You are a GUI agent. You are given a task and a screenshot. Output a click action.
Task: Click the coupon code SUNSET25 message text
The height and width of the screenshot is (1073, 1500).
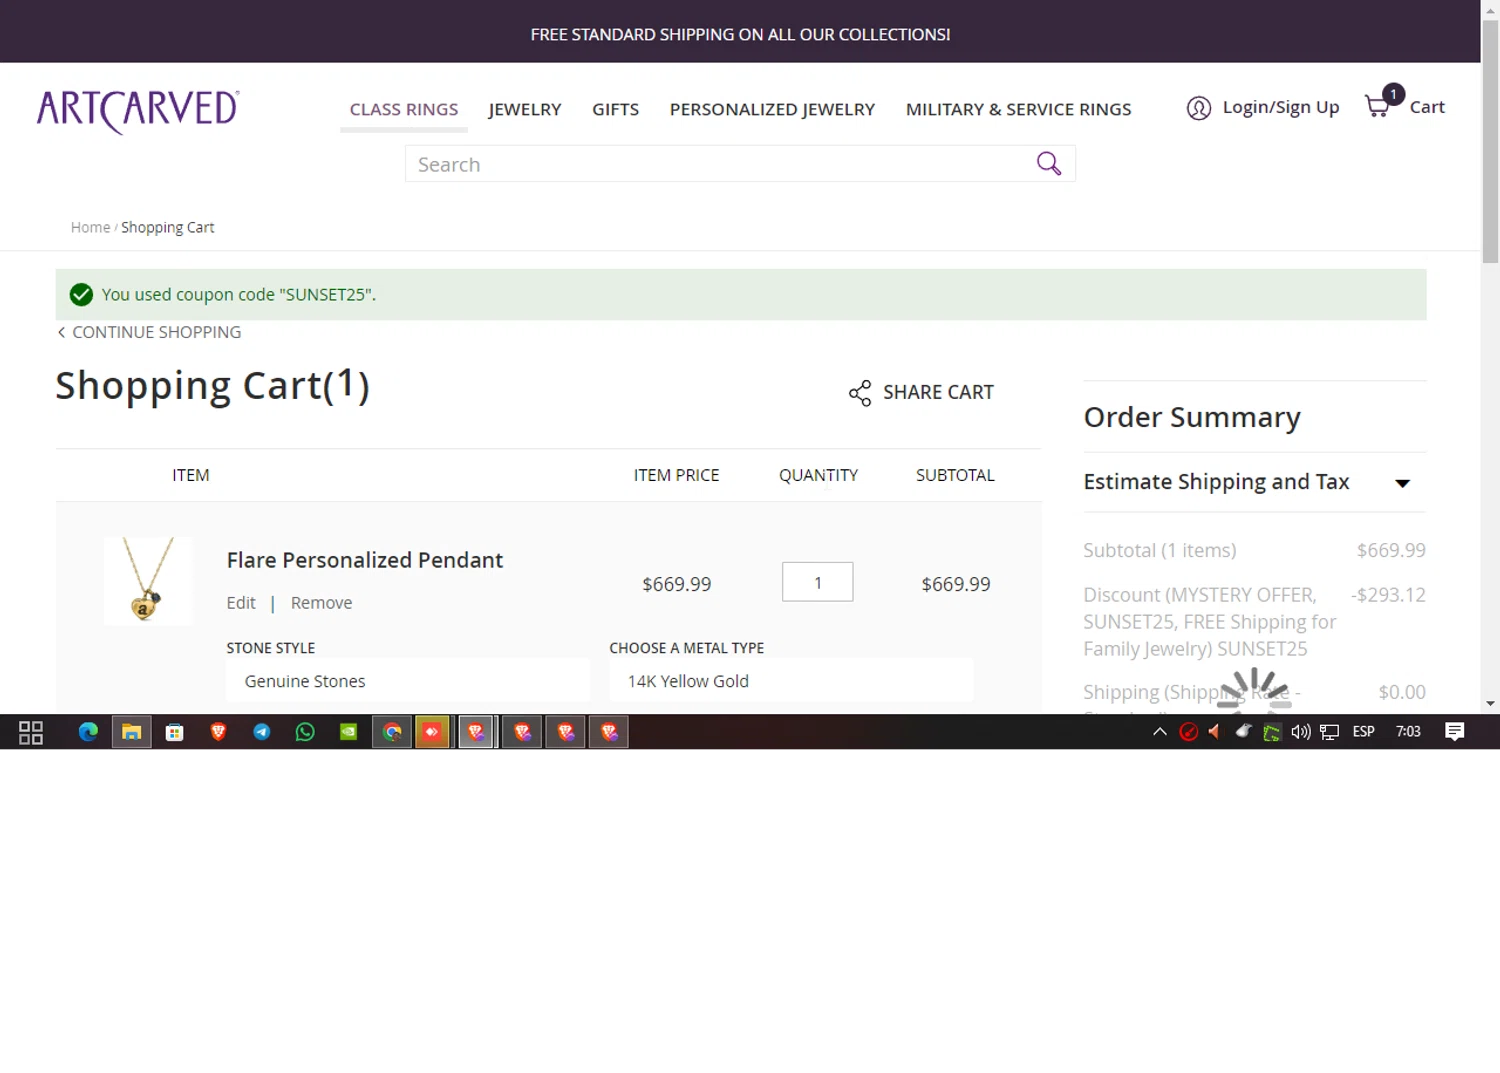238,295
